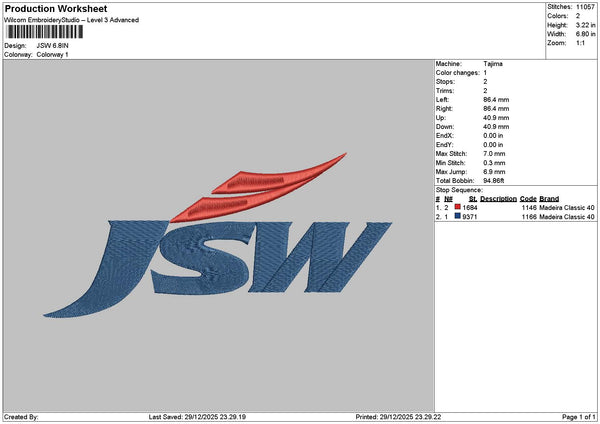Select the JSW embroidery design preview
This screenshot has height=424, width=600.
(x=218, y=235)
